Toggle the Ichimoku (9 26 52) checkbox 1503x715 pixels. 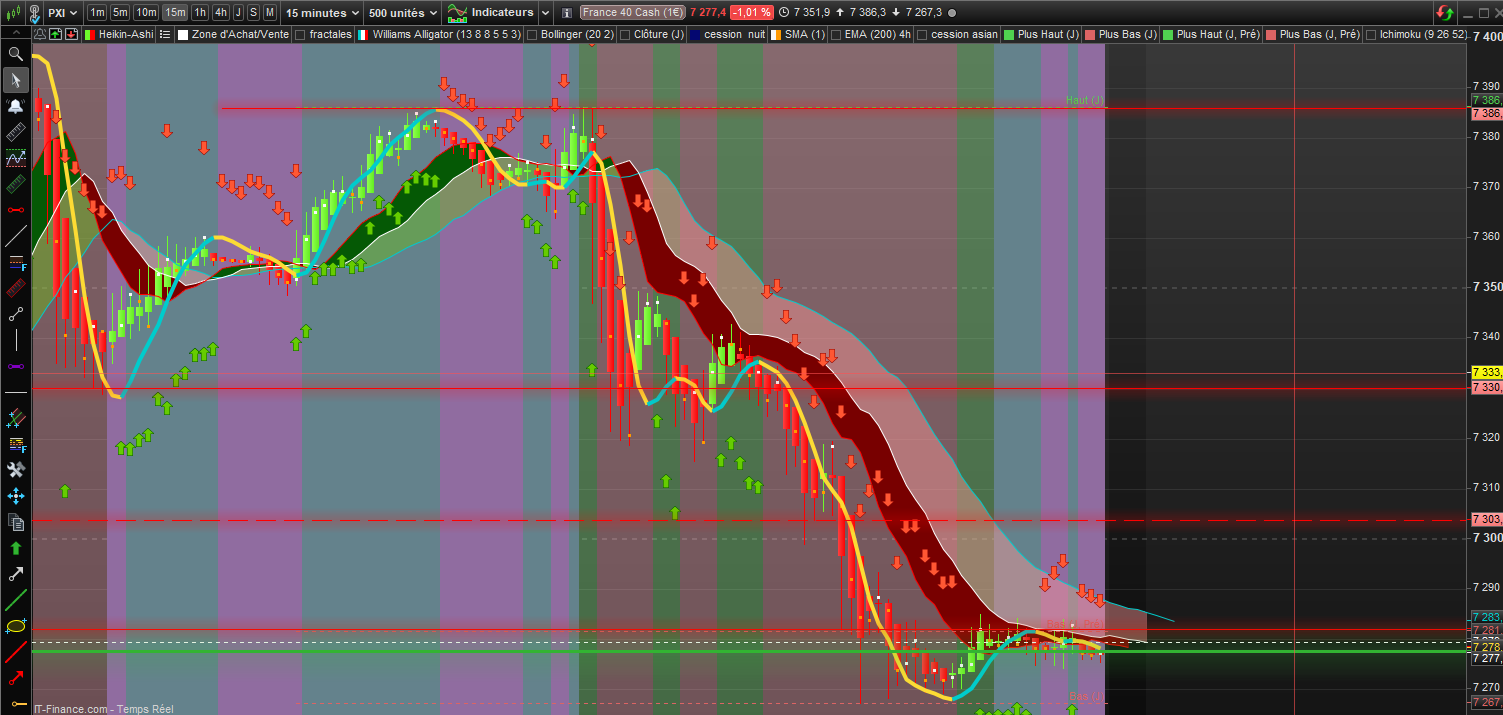1370,34
